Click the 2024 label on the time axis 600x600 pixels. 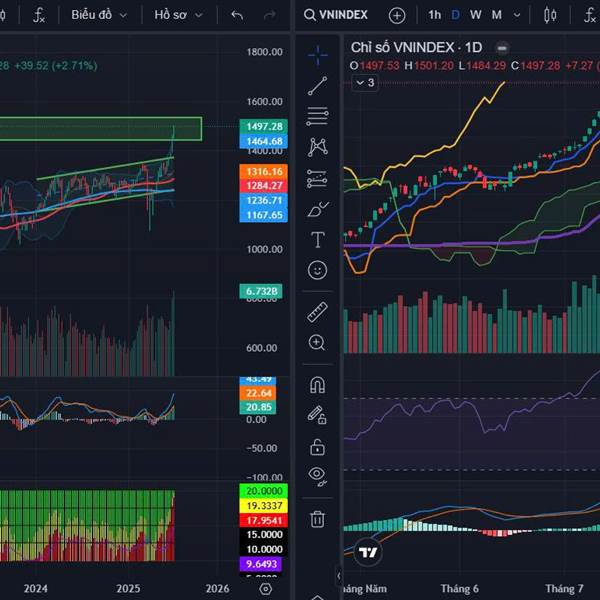pos(36,589)
